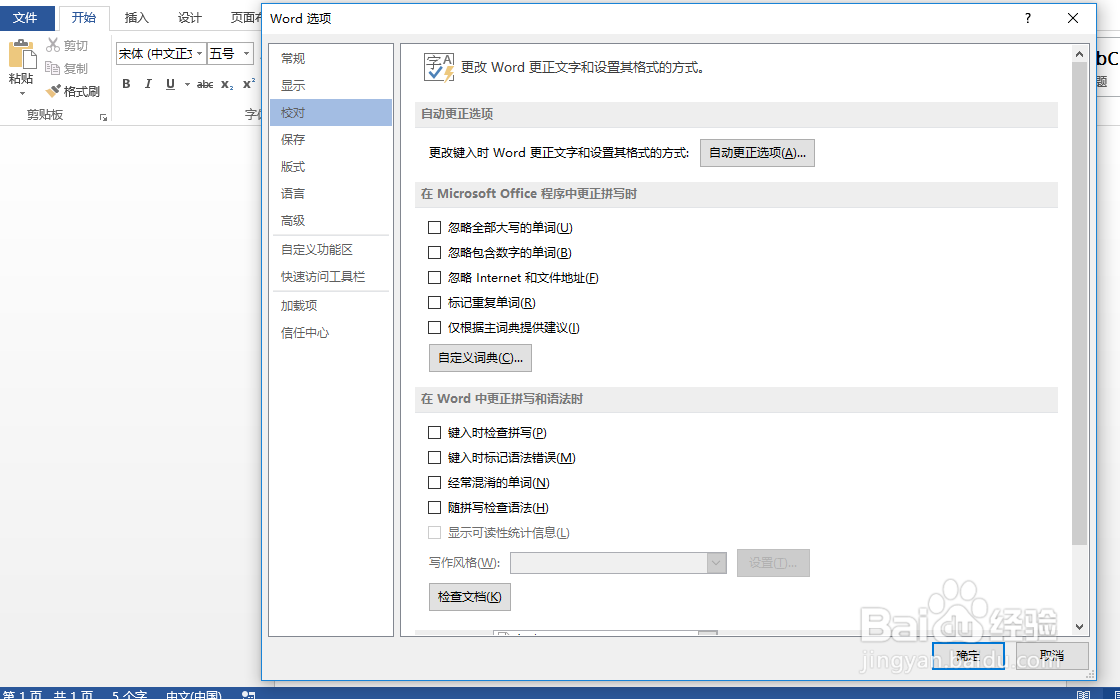Enable check grammar with spelling checkbox
The width and height of the screenshot is (1120, 699).
click(x=434, y=508)
